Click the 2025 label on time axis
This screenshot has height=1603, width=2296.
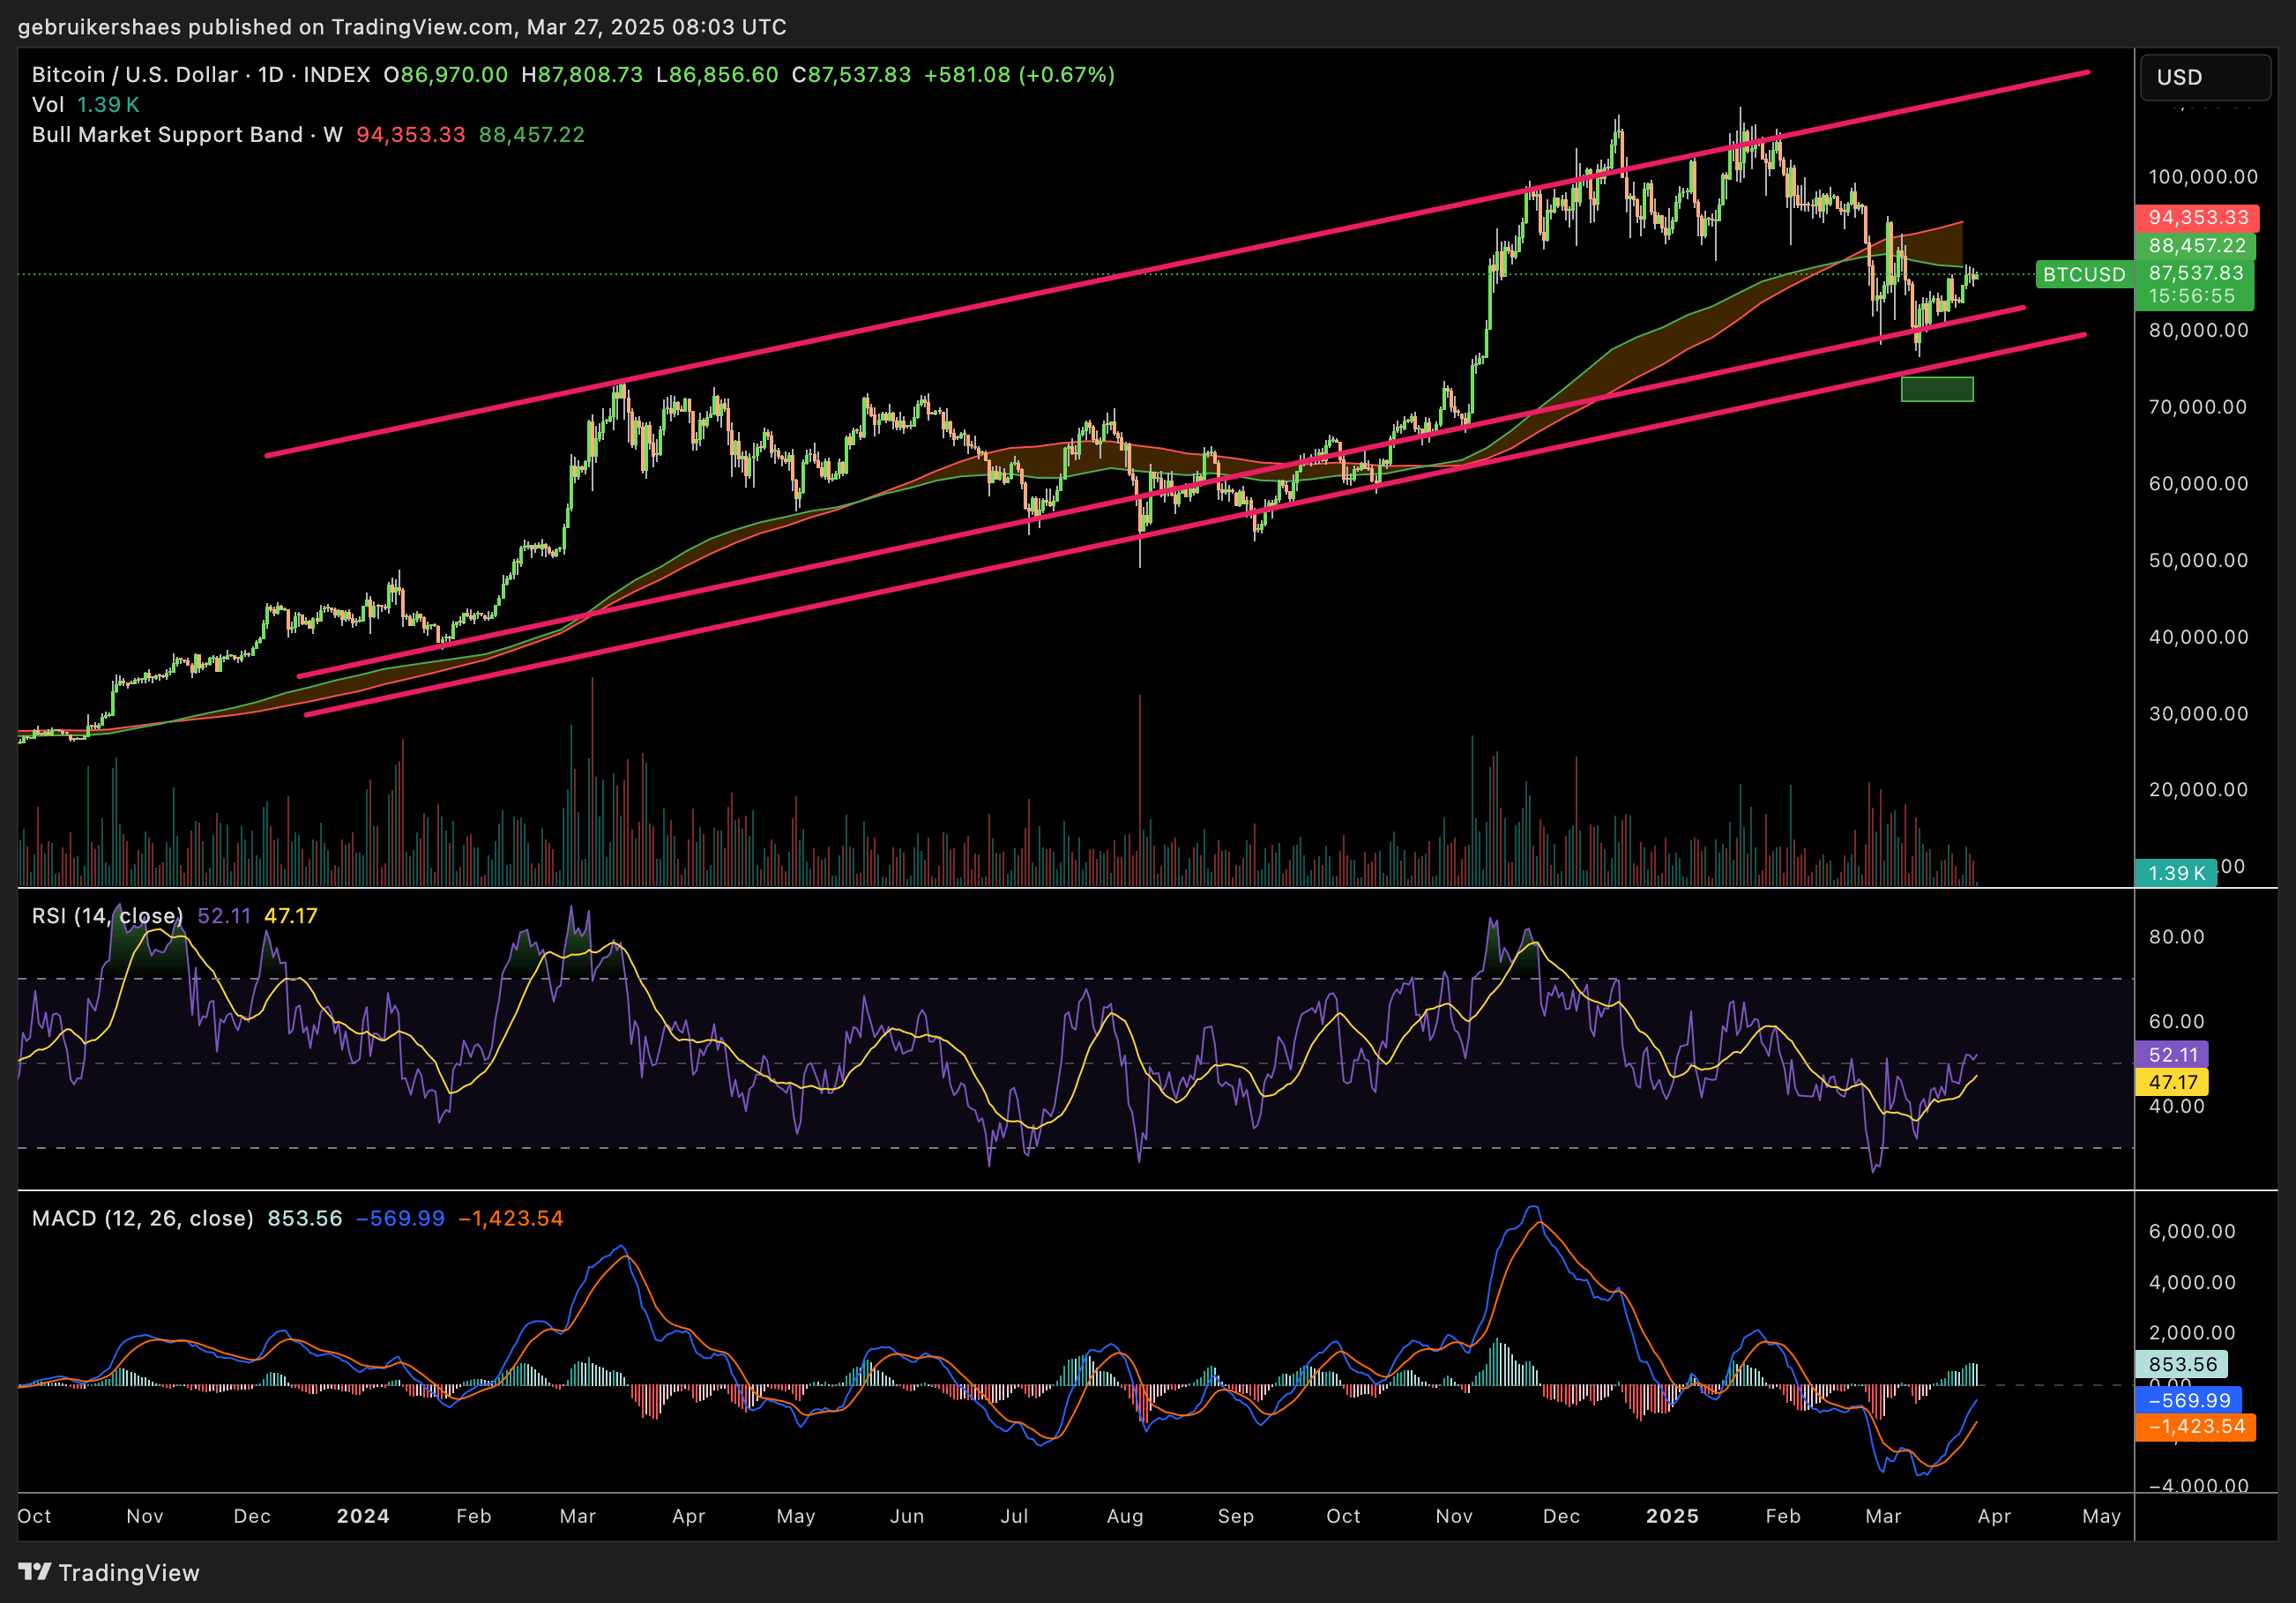pyautogui.click(x=1672, y=1516)
